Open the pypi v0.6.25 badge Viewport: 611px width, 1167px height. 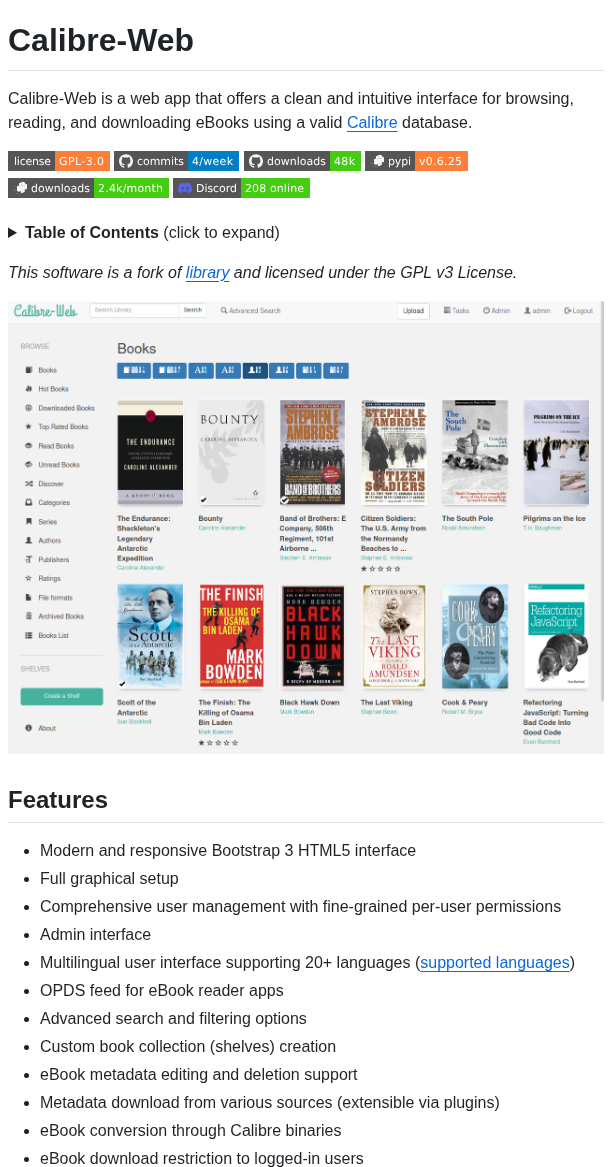click(x=416, y=161)
